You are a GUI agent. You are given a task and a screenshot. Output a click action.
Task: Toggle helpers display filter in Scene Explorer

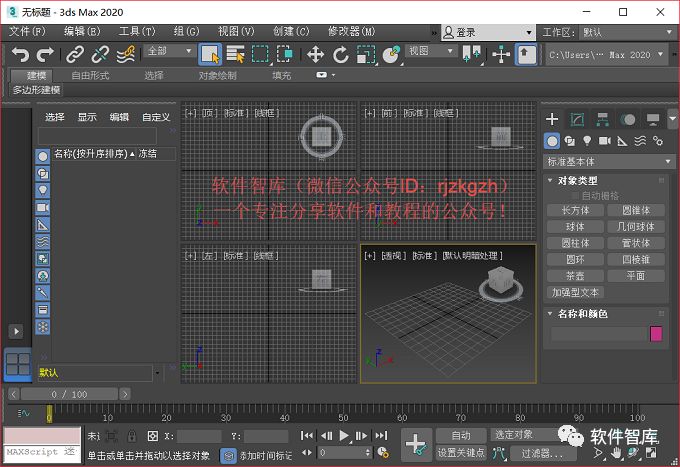pos(42,225)
